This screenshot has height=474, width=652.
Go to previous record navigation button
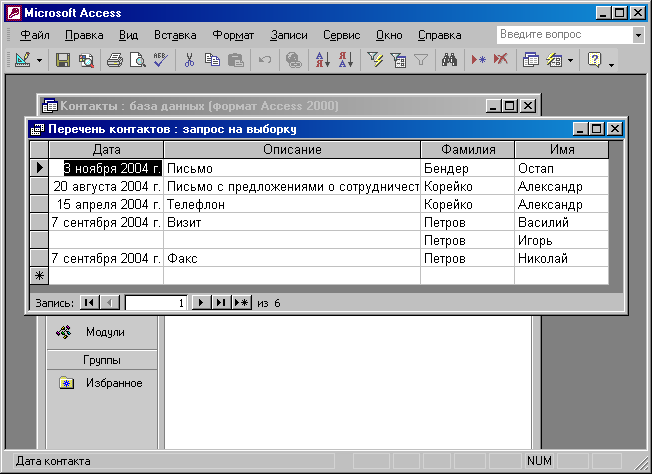coord(110,302)
